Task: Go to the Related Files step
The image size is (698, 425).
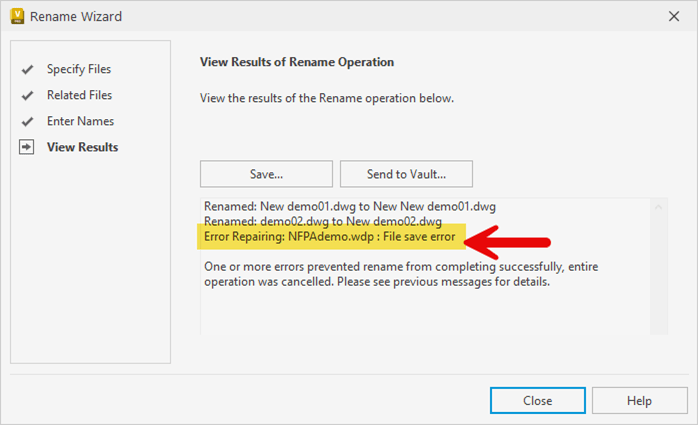Action: (79, 95)
